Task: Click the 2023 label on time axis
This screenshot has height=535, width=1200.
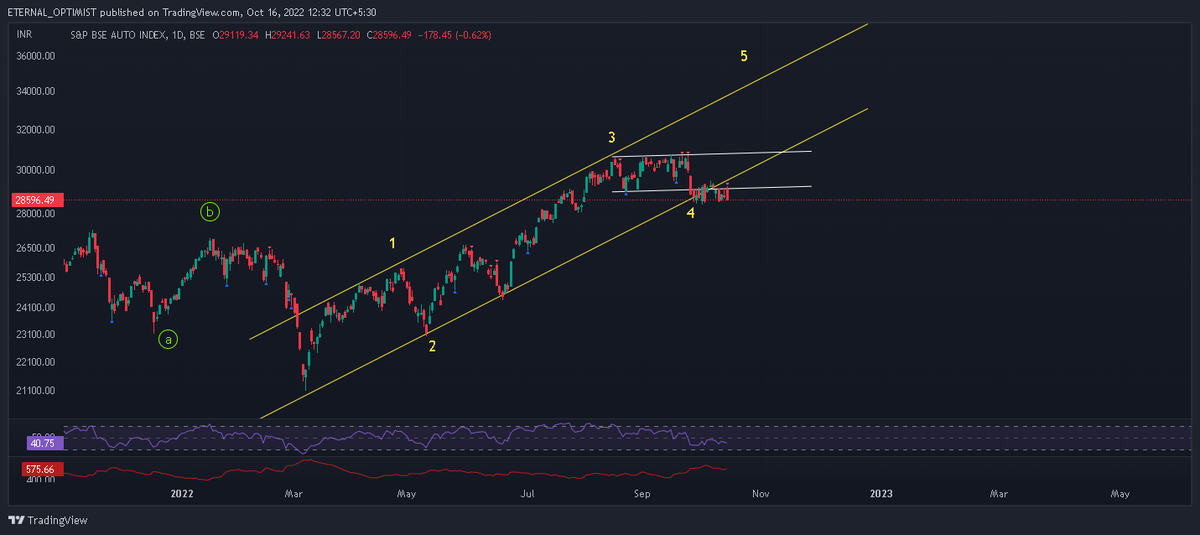Action: point(881,494)
